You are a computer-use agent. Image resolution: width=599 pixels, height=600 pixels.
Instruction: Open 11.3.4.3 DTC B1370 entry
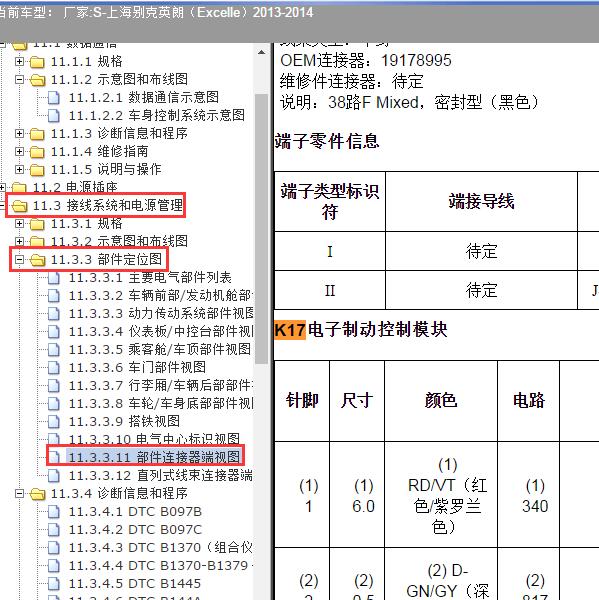click(161, 548)
